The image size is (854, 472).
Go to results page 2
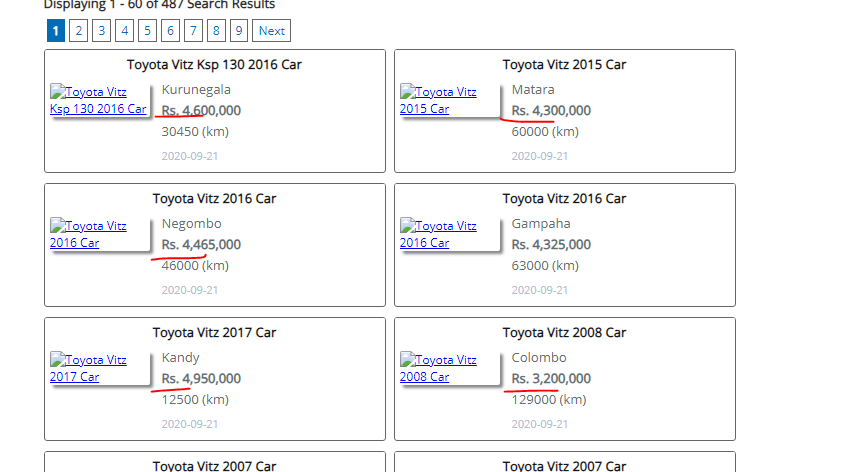point(78,30)
